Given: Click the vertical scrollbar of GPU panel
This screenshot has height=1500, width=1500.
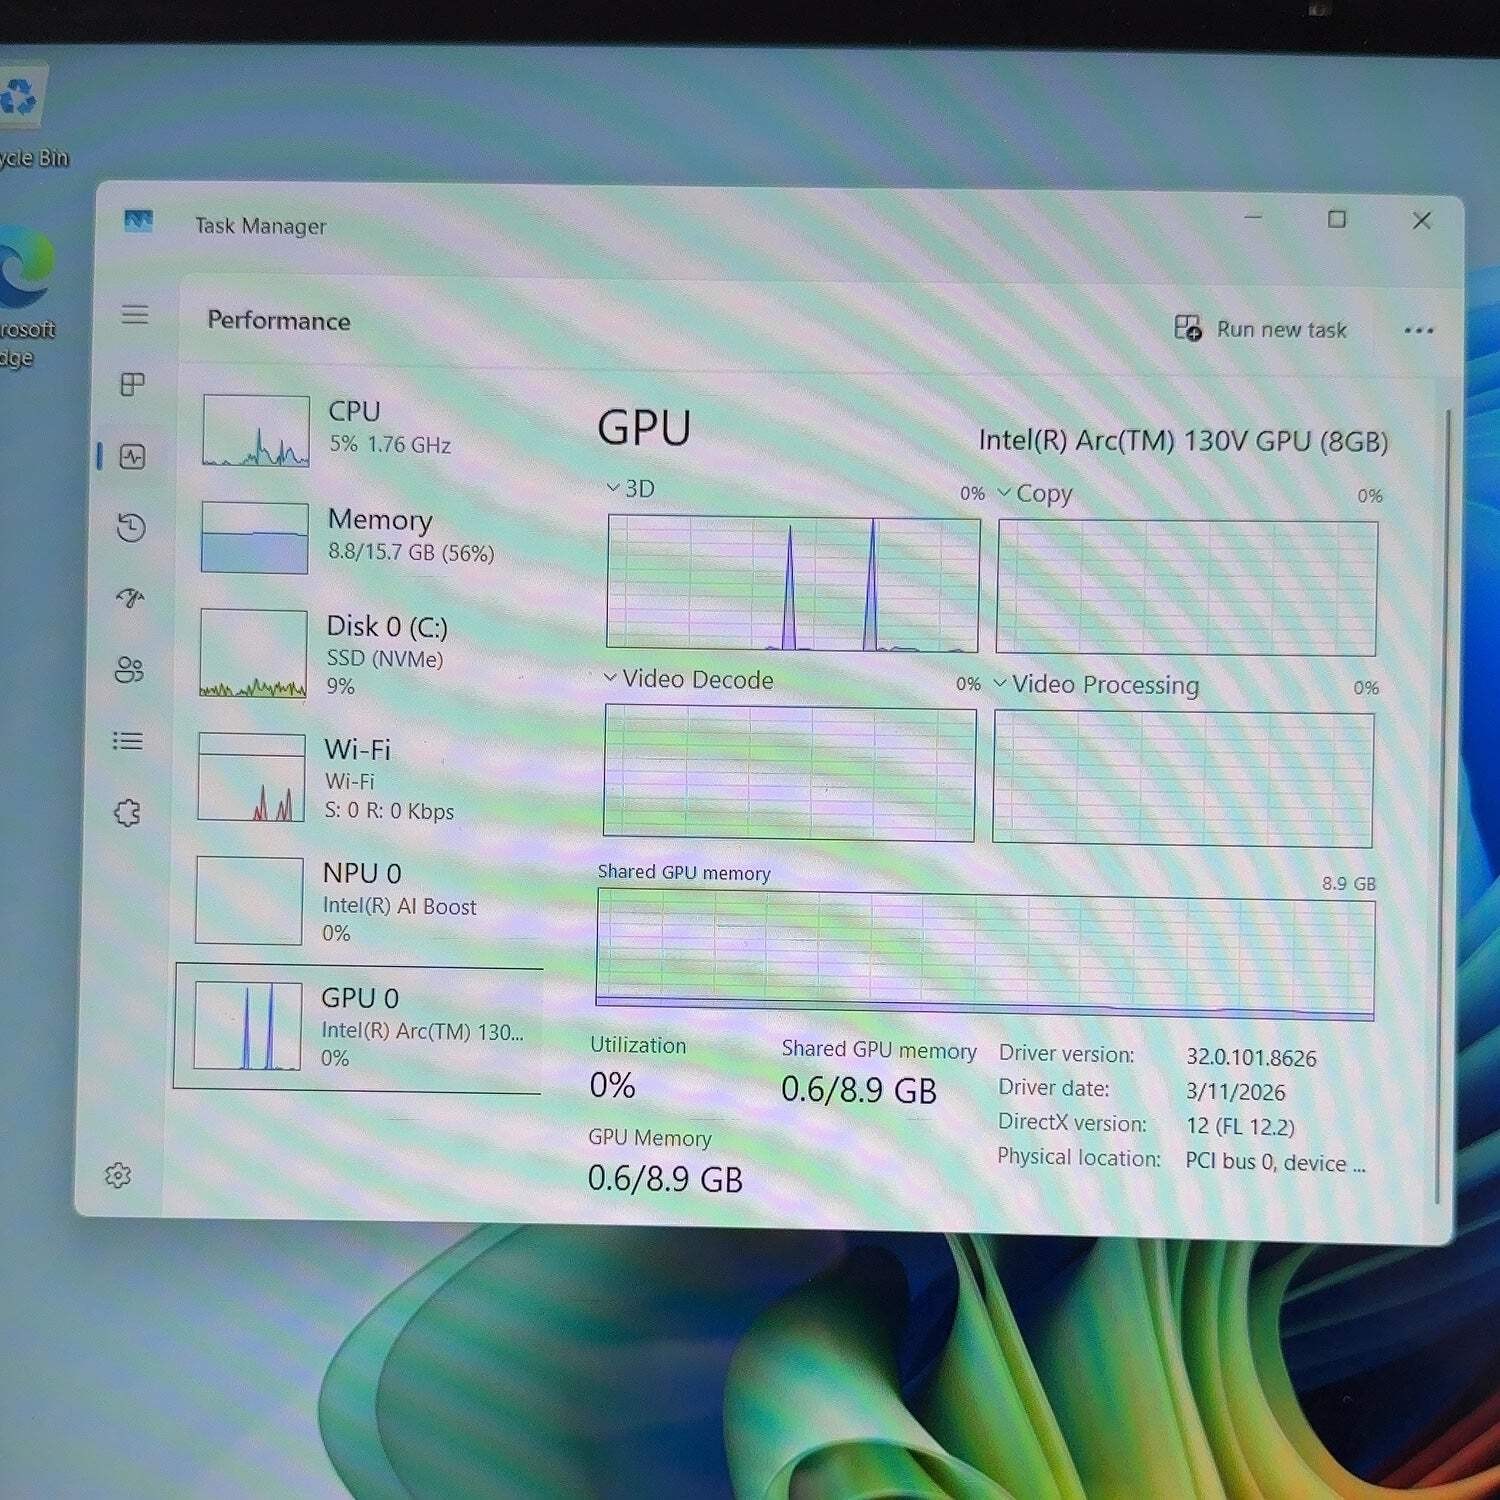Looking at the screenshot, I should click(1442, 806).
